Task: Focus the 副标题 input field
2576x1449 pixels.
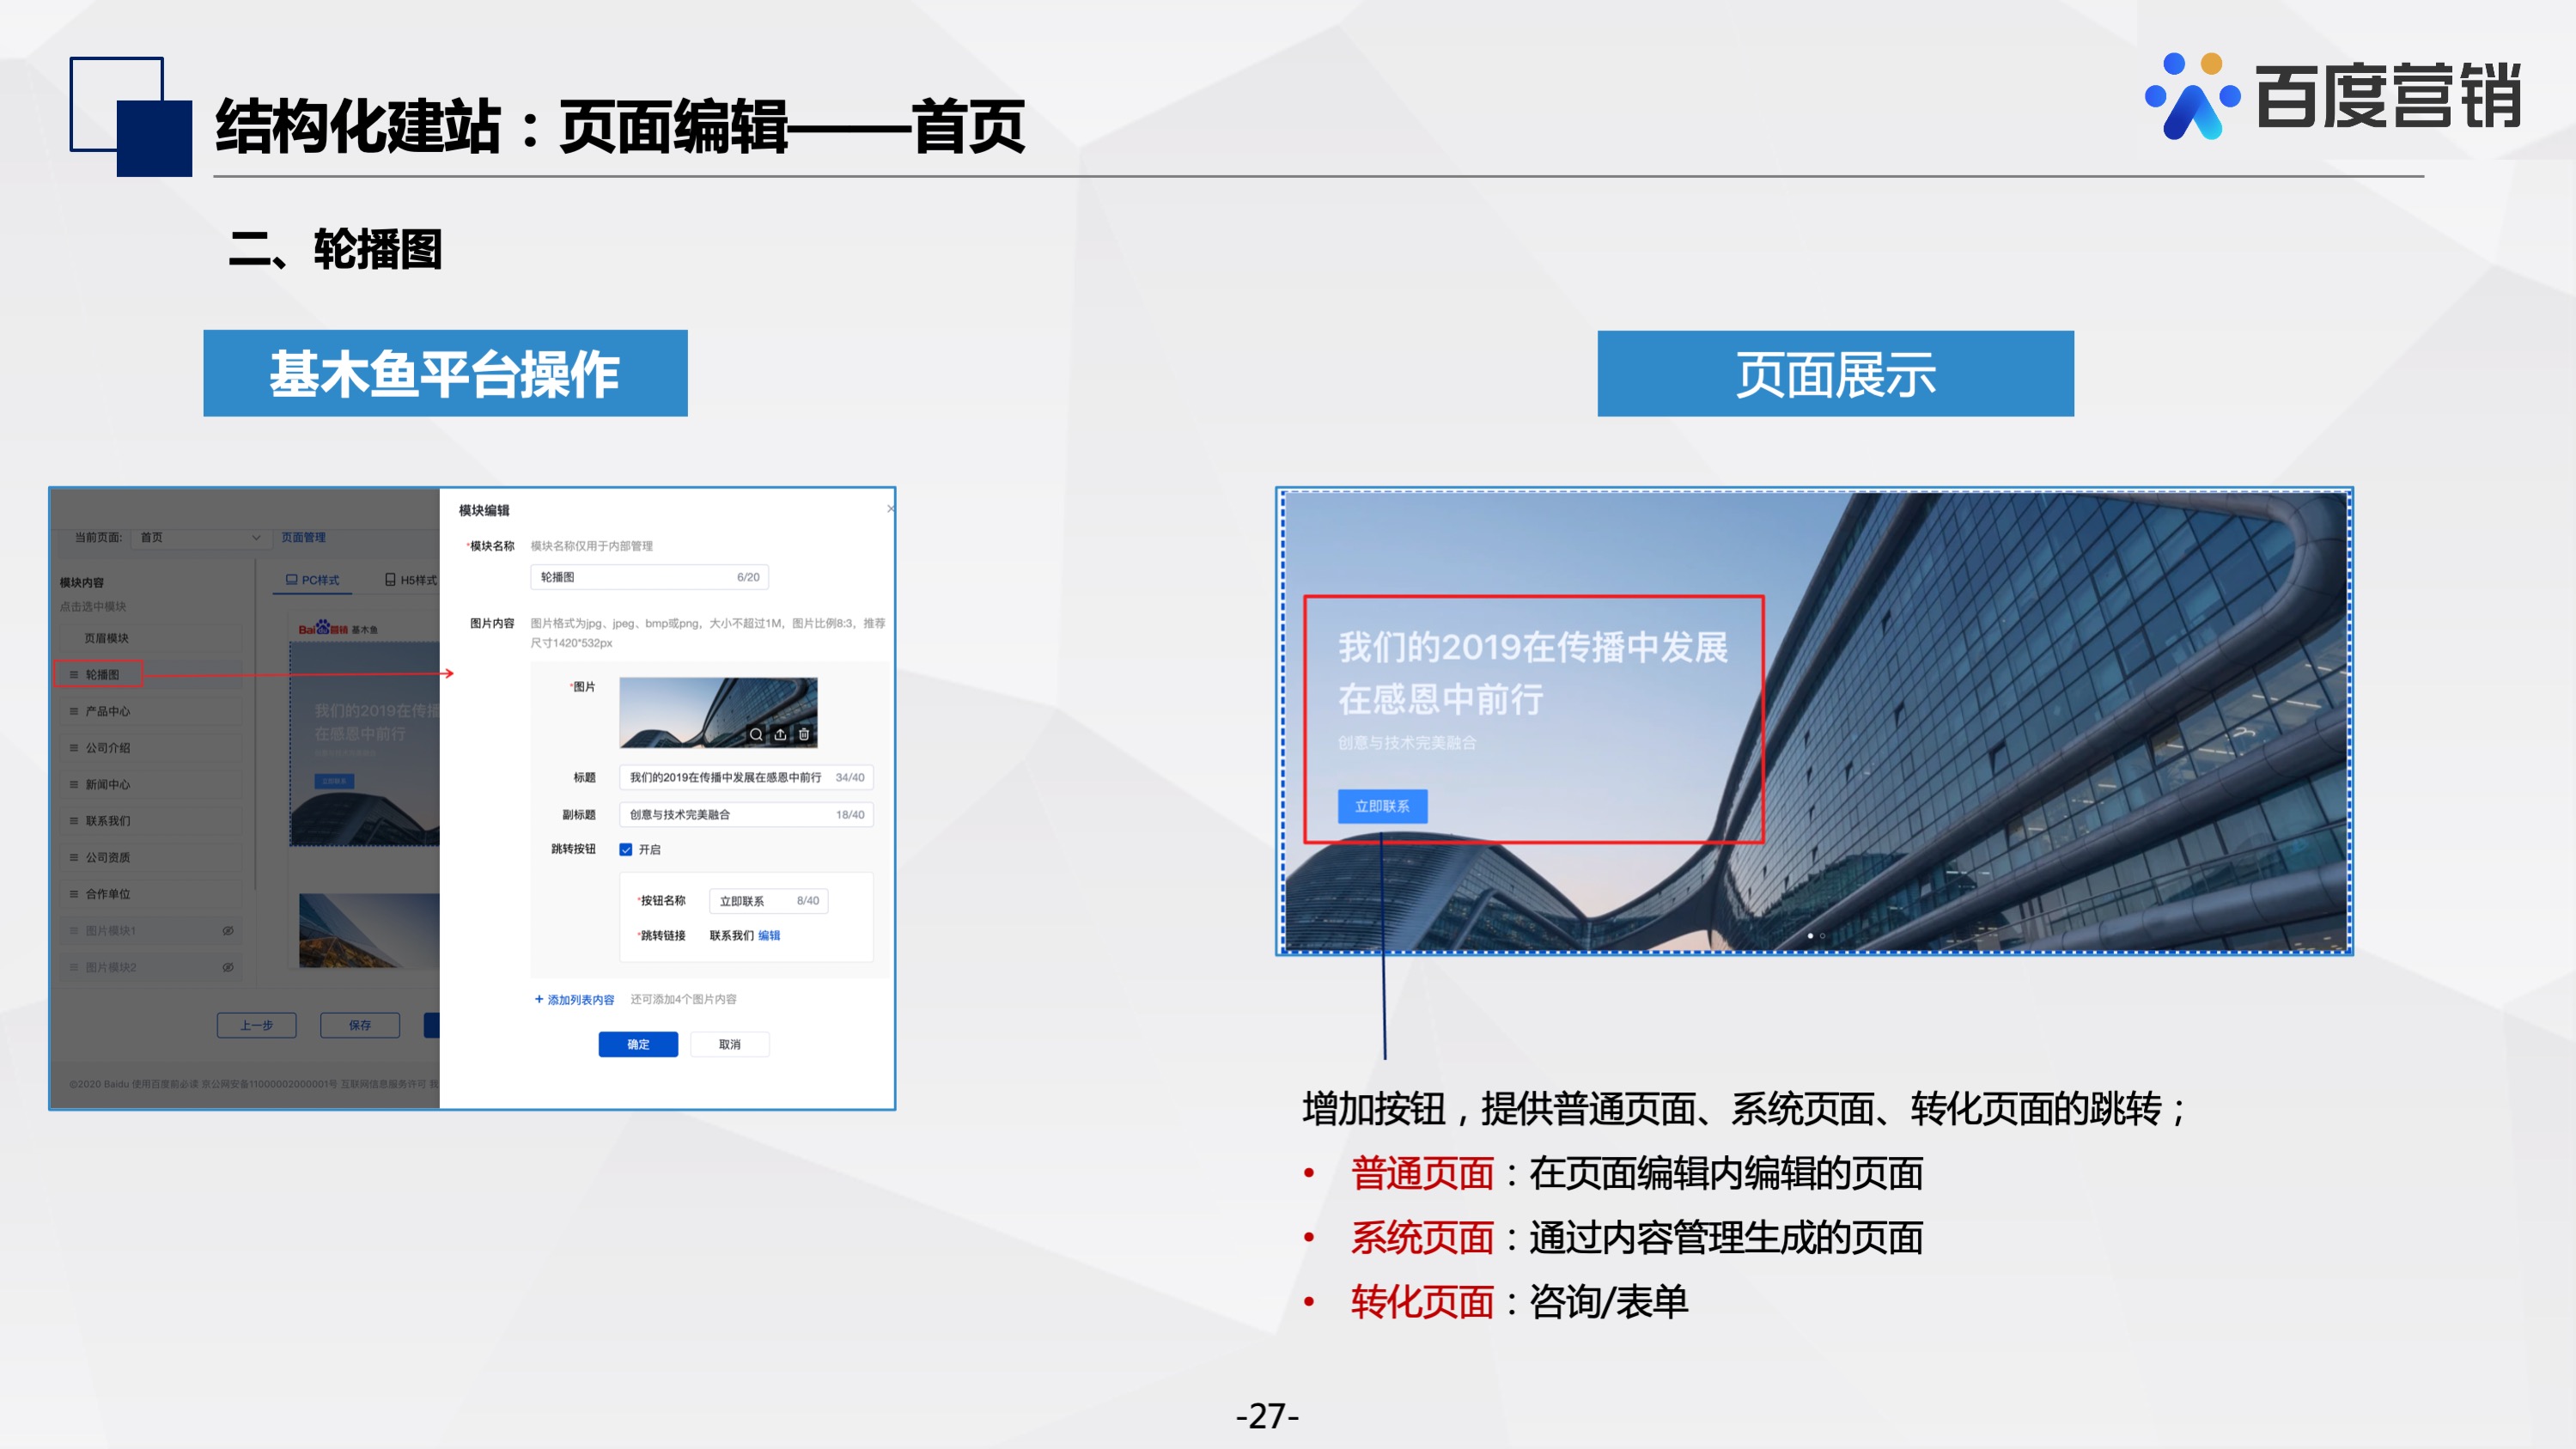Action: 747,814
